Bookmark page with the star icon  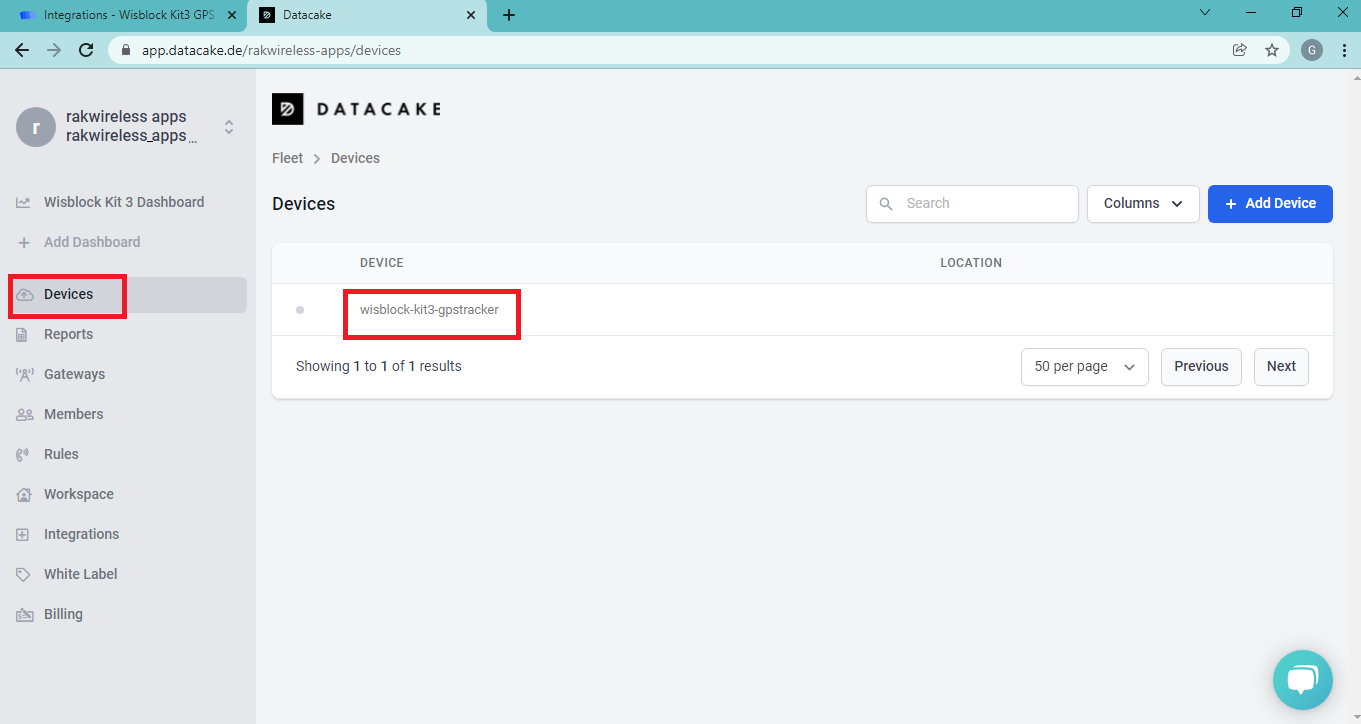point(1272,50)
